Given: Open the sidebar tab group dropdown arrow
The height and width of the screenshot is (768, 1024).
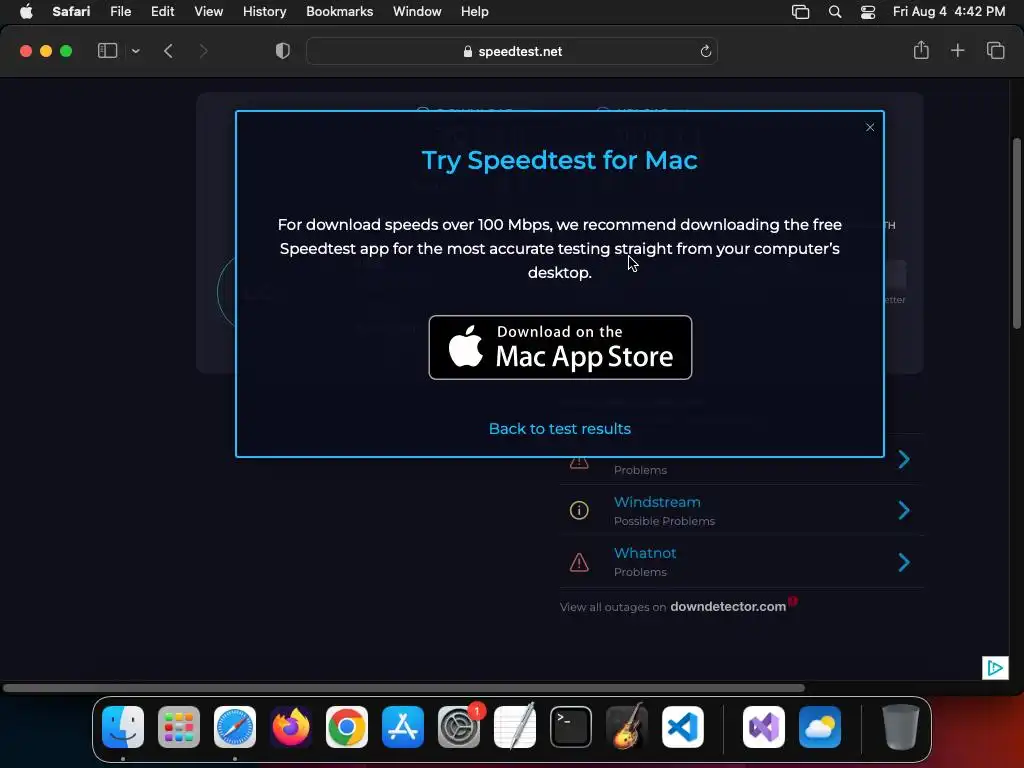Looking at the screenshot, I should click(x=135, y=51).
